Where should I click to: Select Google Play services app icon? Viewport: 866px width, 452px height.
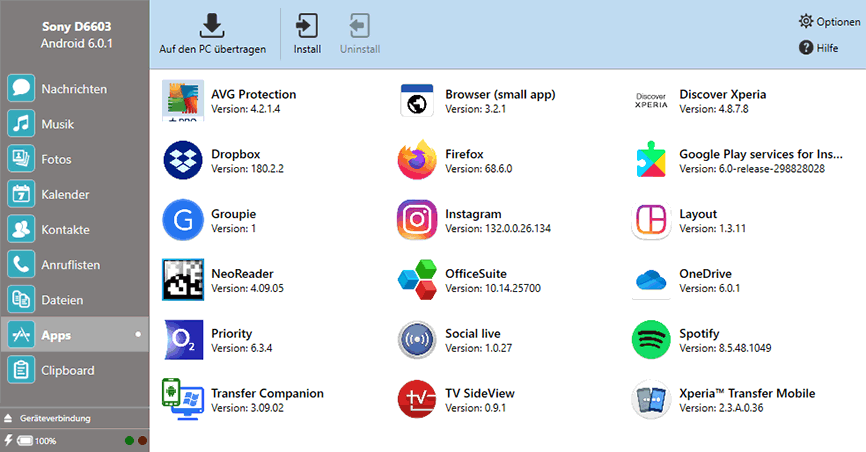coord(651,160)
